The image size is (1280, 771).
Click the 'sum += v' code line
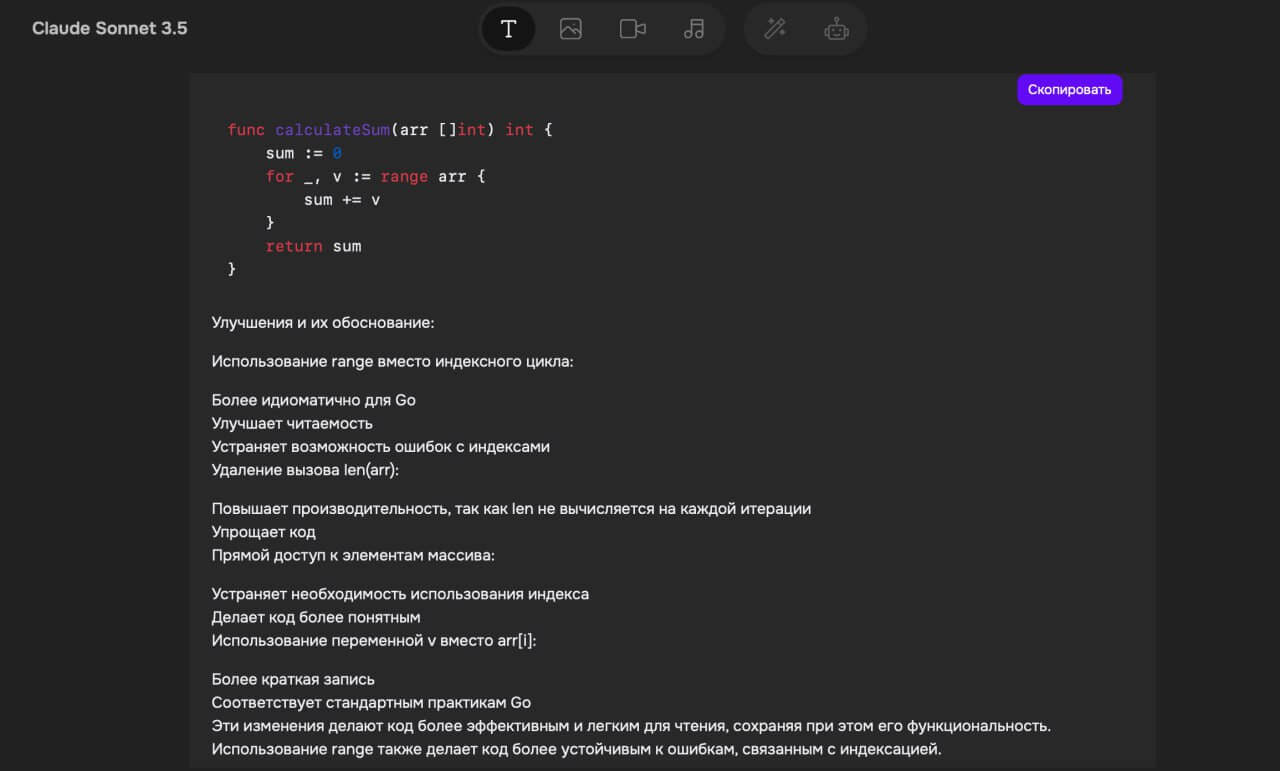[x=342, y=200]
